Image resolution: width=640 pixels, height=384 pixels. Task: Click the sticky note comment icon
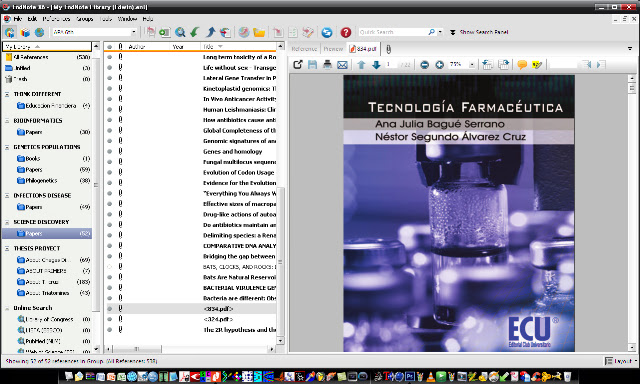[522, 64]
